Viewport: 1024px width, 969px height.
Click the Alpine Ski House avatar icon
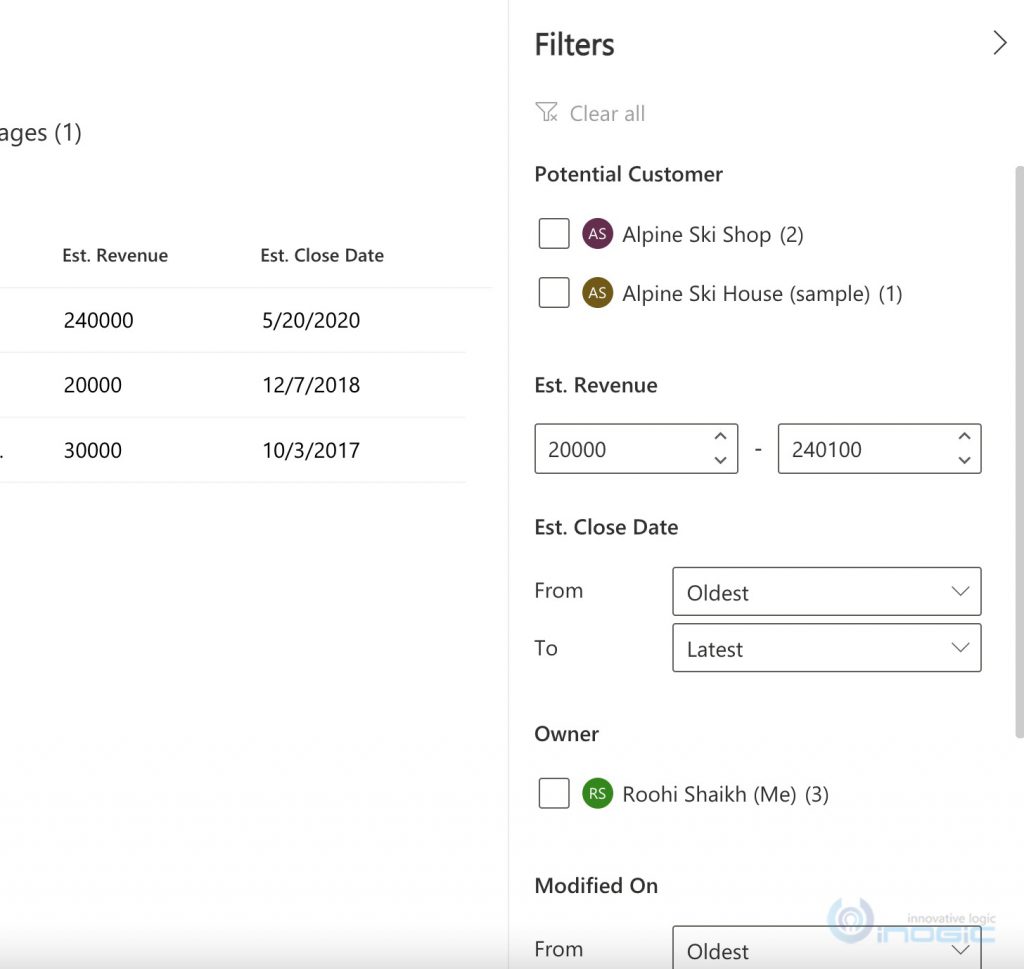597,293
